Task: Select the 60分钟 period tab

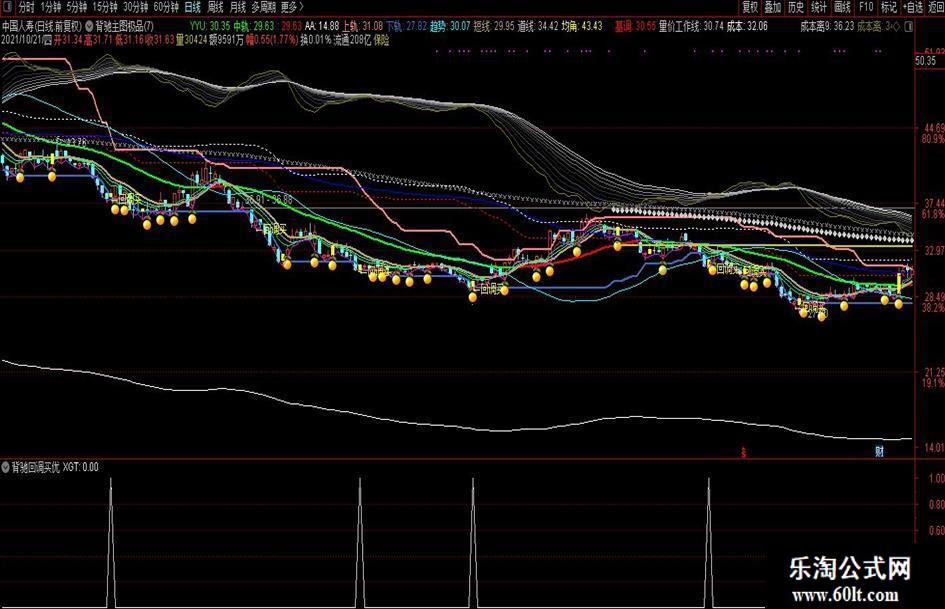Action: [166, 7]
